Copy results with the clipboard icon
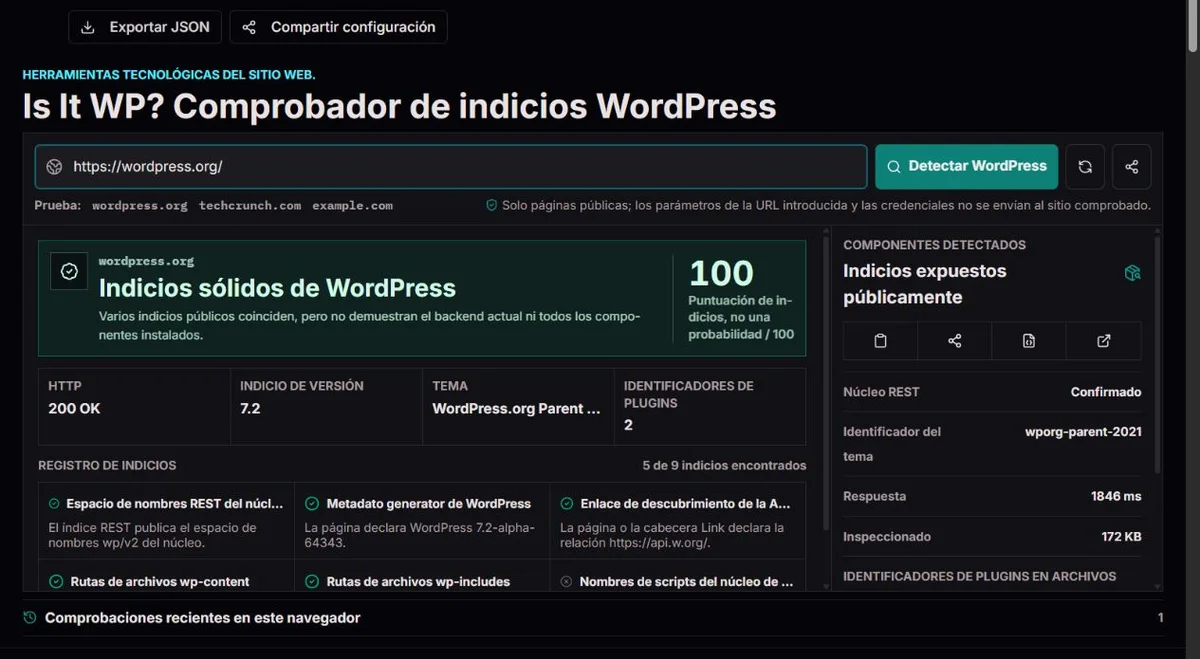This screenshot has width=1200, height=659. (x=880, y=341)
